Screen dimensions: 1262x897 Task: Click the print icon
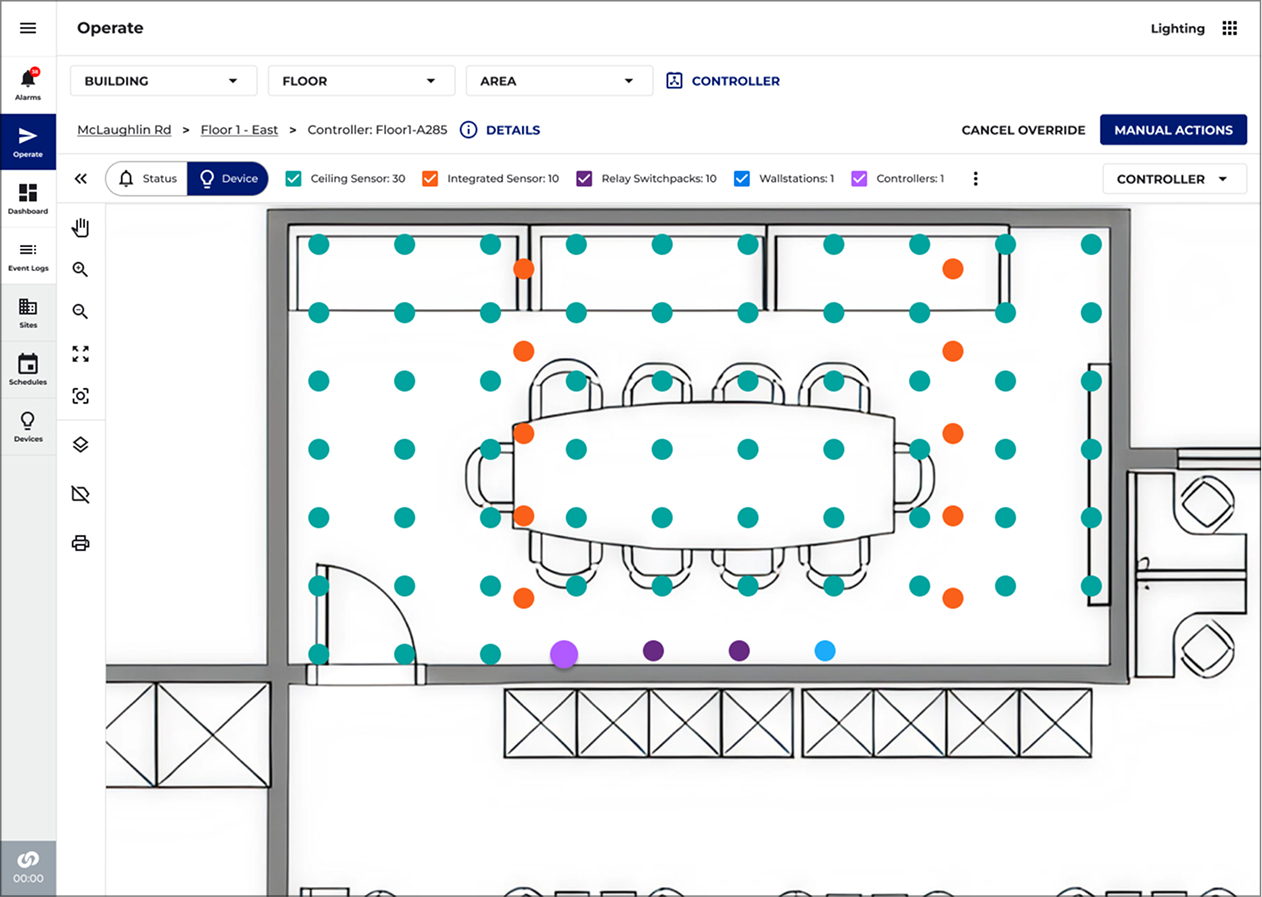coord(81,543)
